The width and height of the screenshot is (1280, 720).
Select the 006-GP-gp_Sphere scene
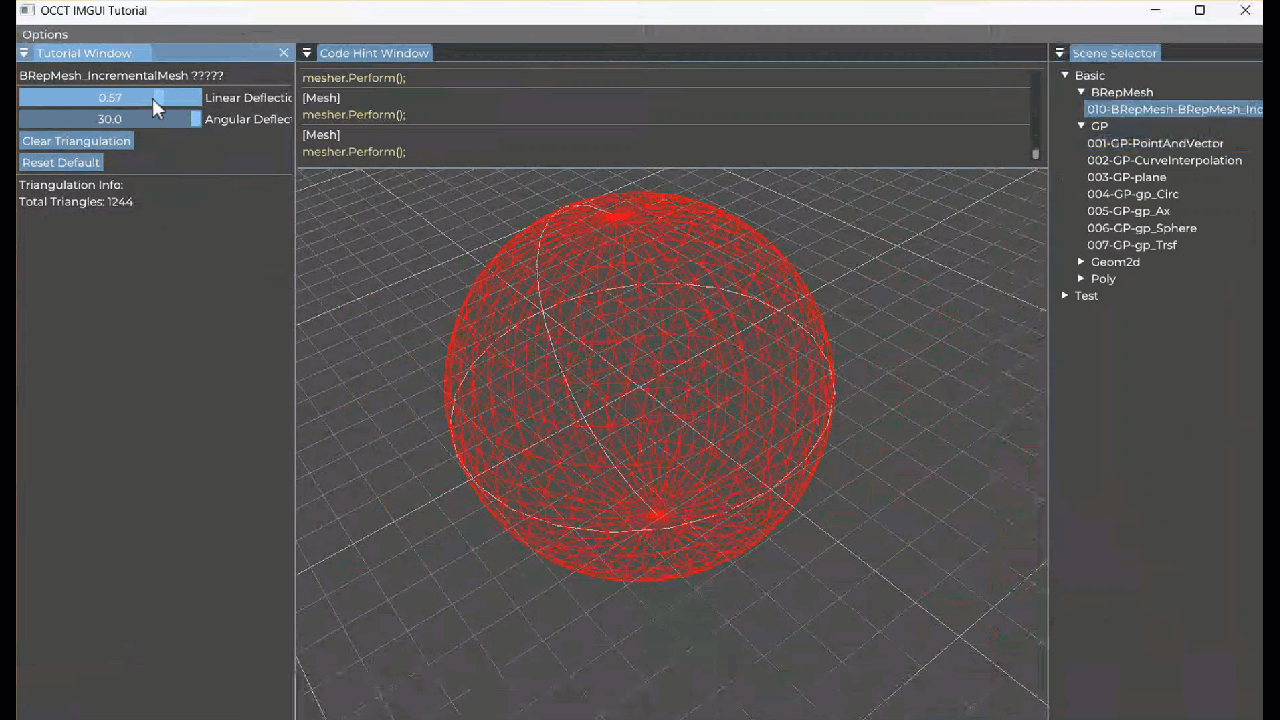(x=1142, y=228)
